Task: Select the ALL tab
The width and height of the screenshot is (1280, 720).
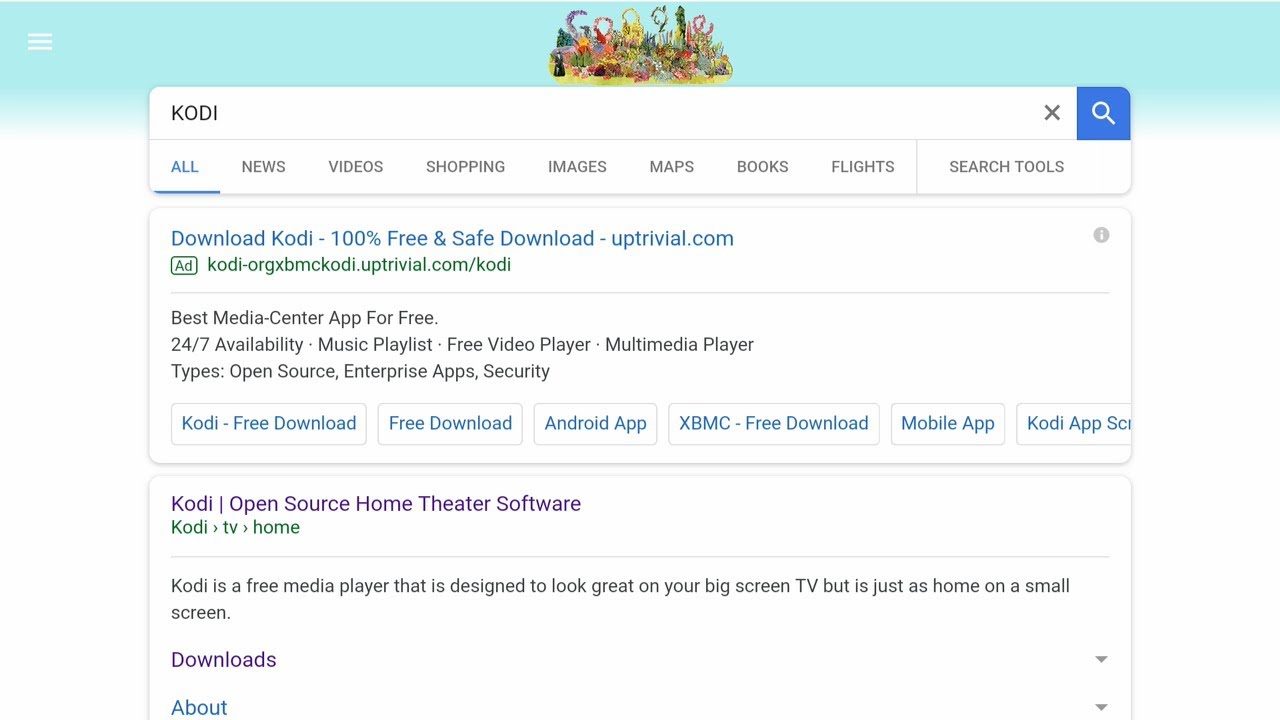Action: pos(185,167)
